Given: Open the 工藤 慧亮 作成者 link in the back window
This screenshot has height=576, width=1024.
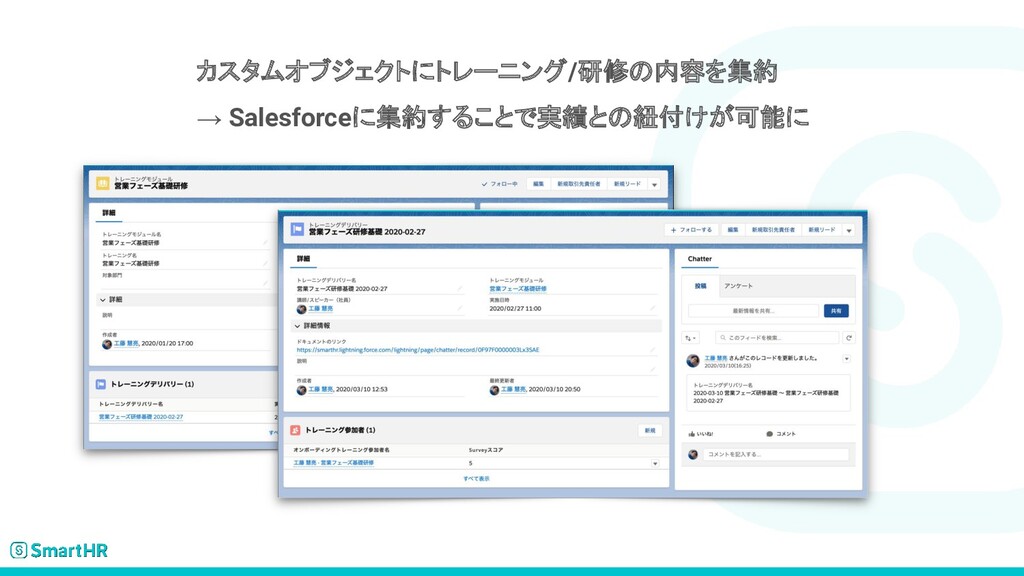Looking at the screenshot, I should tap(126, 344).
